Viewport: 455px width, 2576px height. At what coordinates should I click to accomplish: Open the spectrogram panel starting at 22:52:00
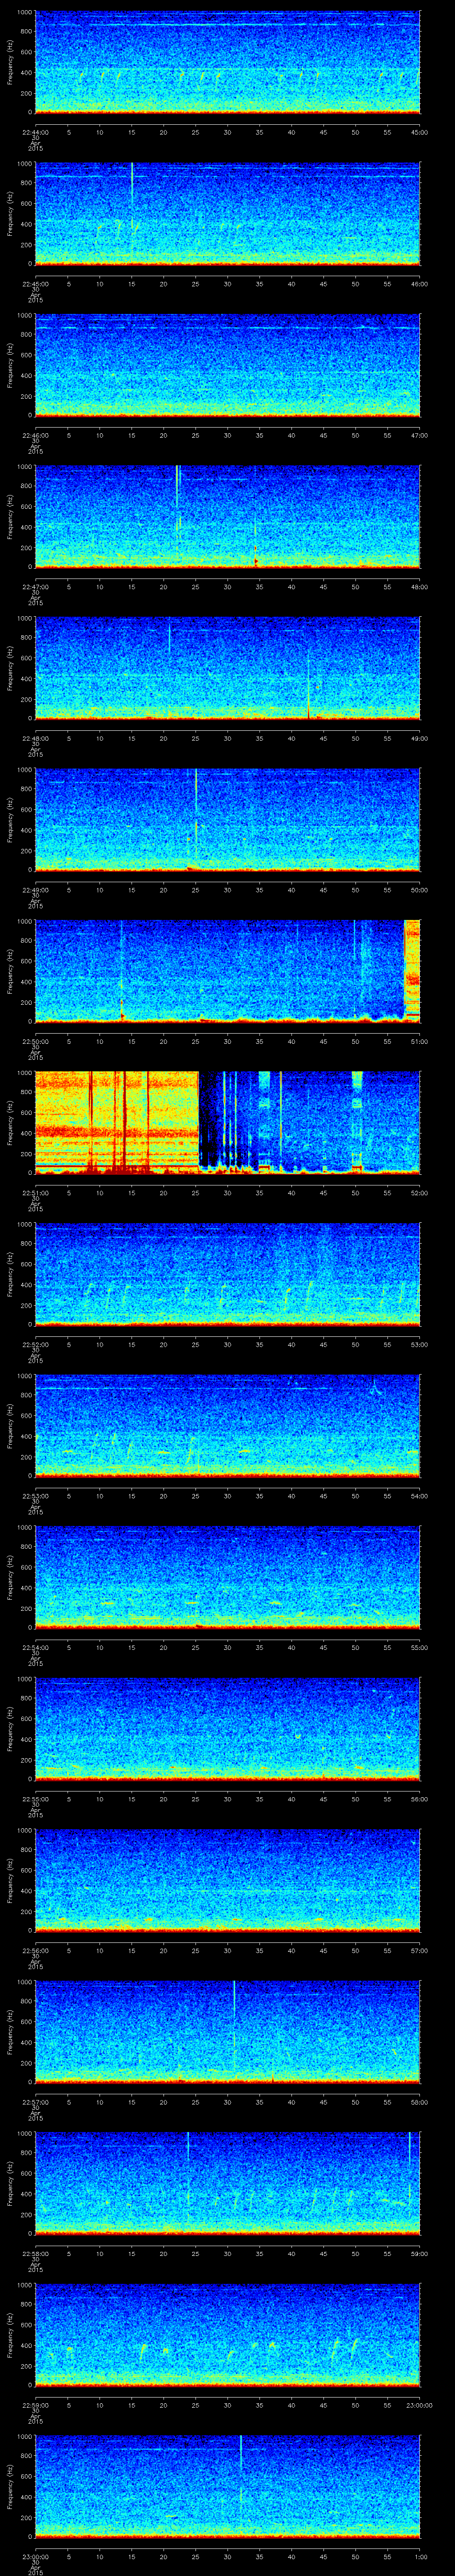(x=227, y=1274)
